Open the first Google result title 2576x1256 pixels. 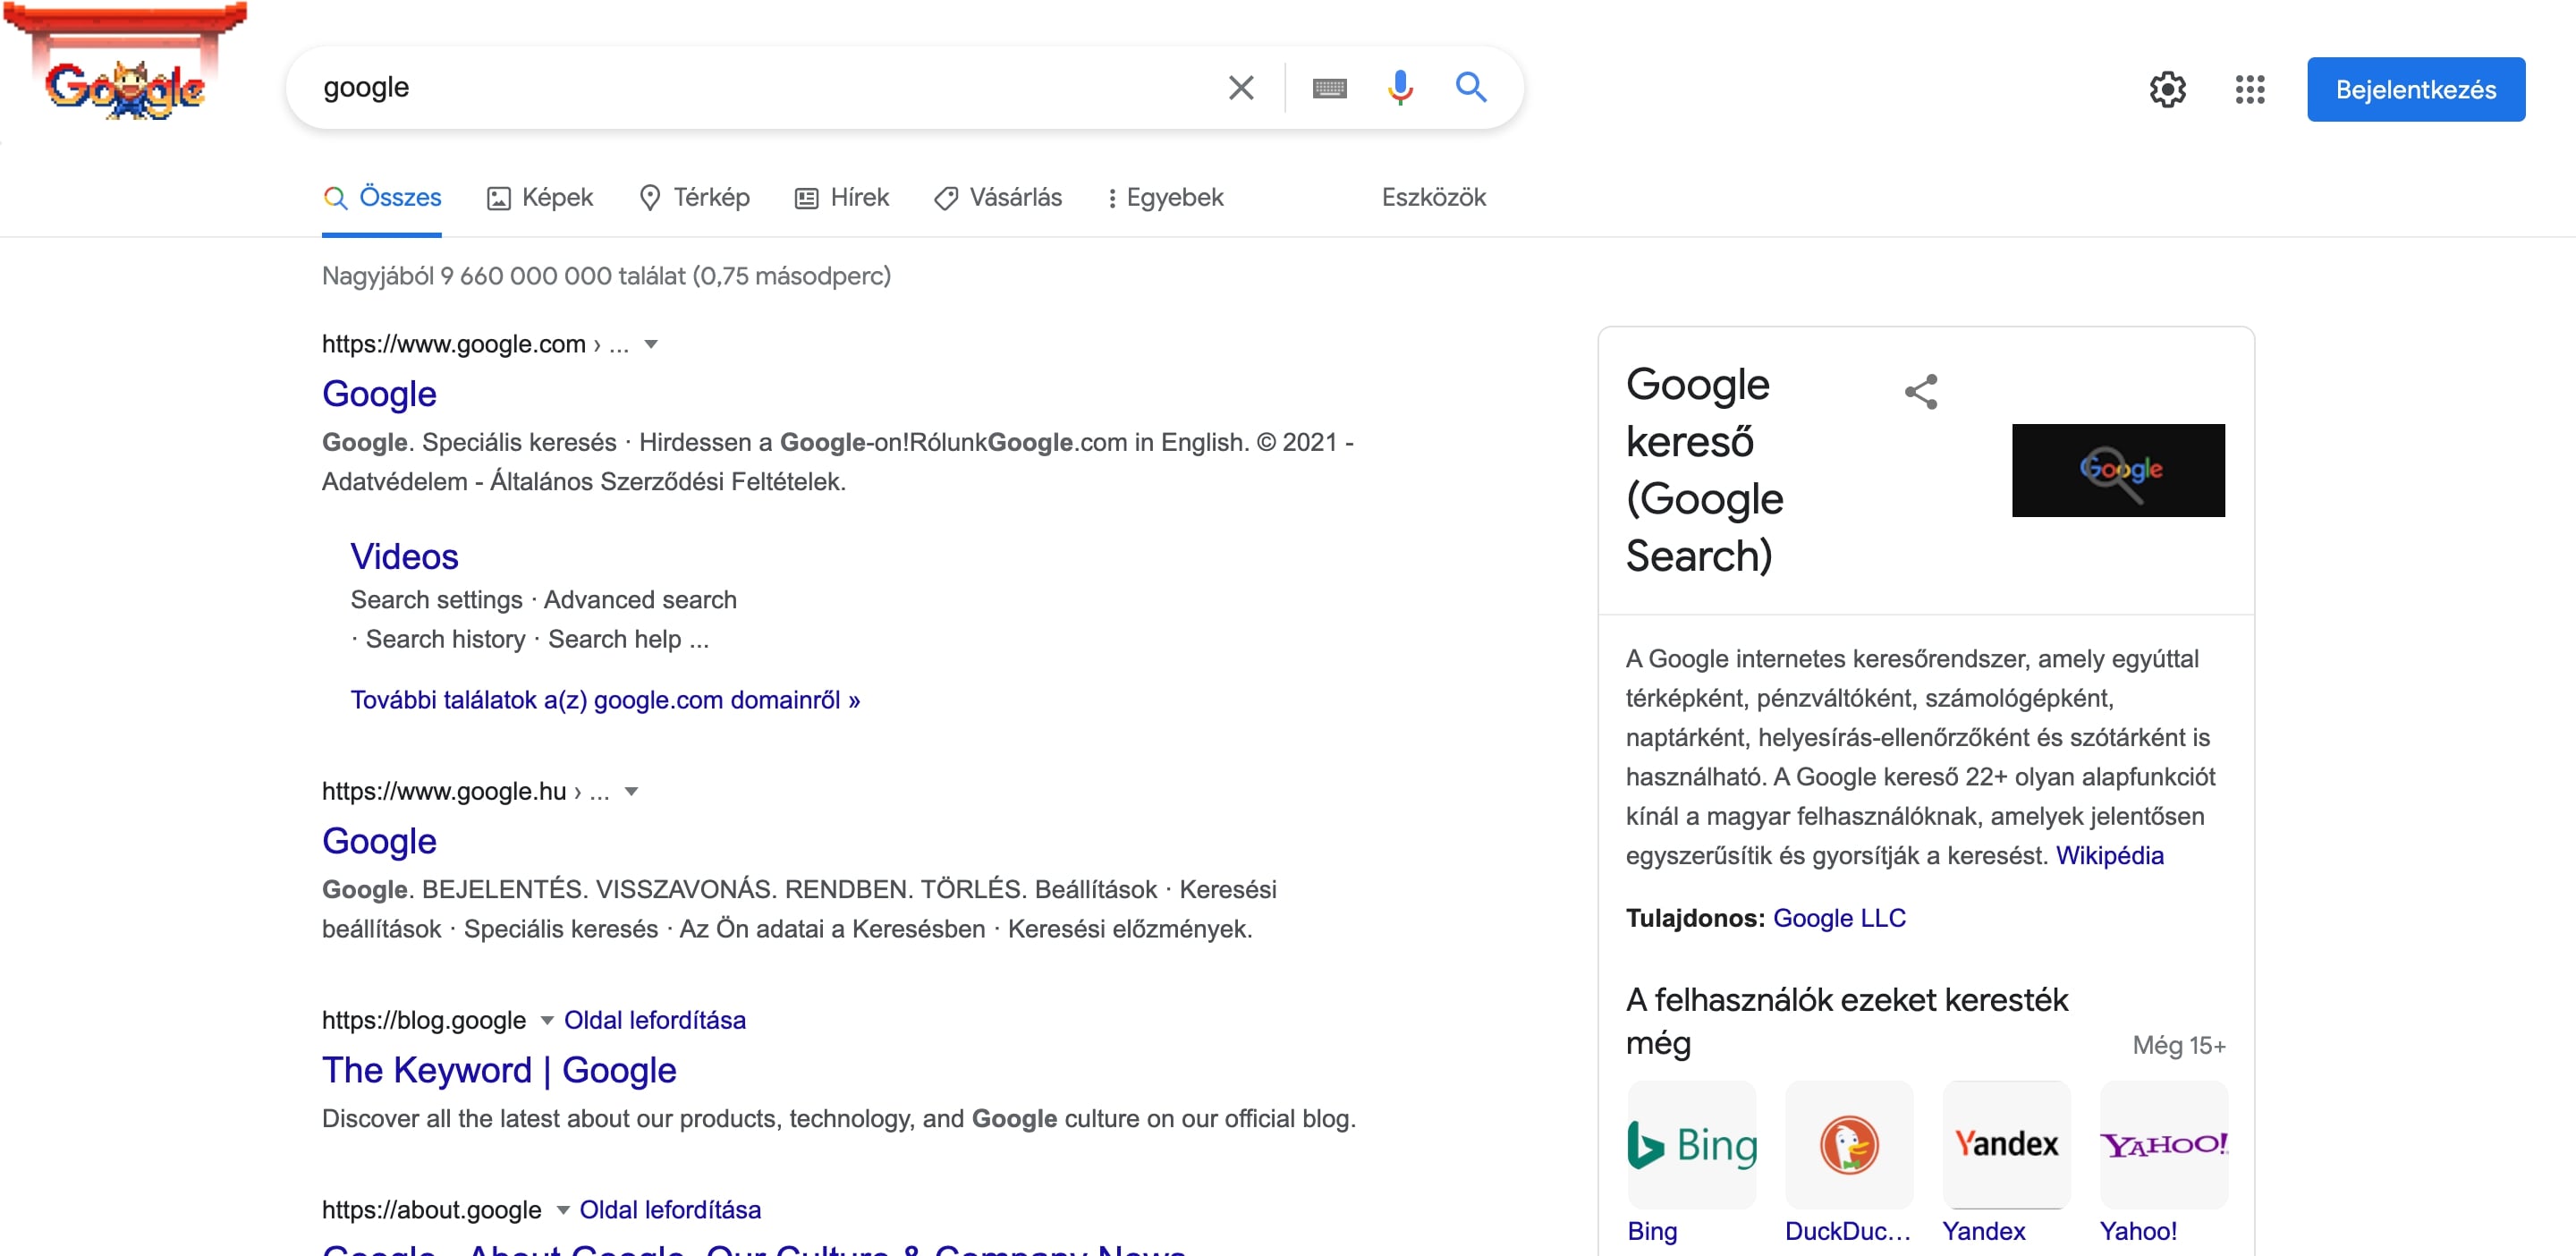tap(379, 394)
